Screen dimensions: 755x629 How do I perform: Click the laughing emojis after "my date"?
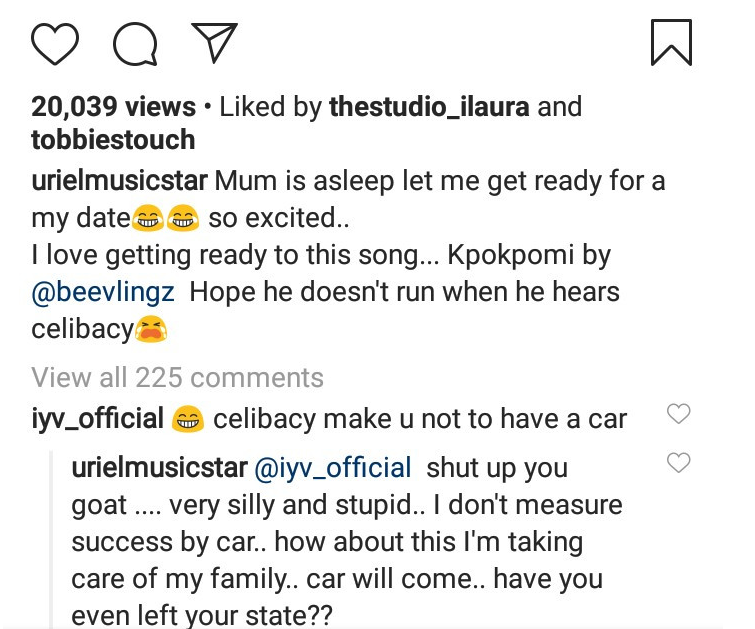pos(166,219)
